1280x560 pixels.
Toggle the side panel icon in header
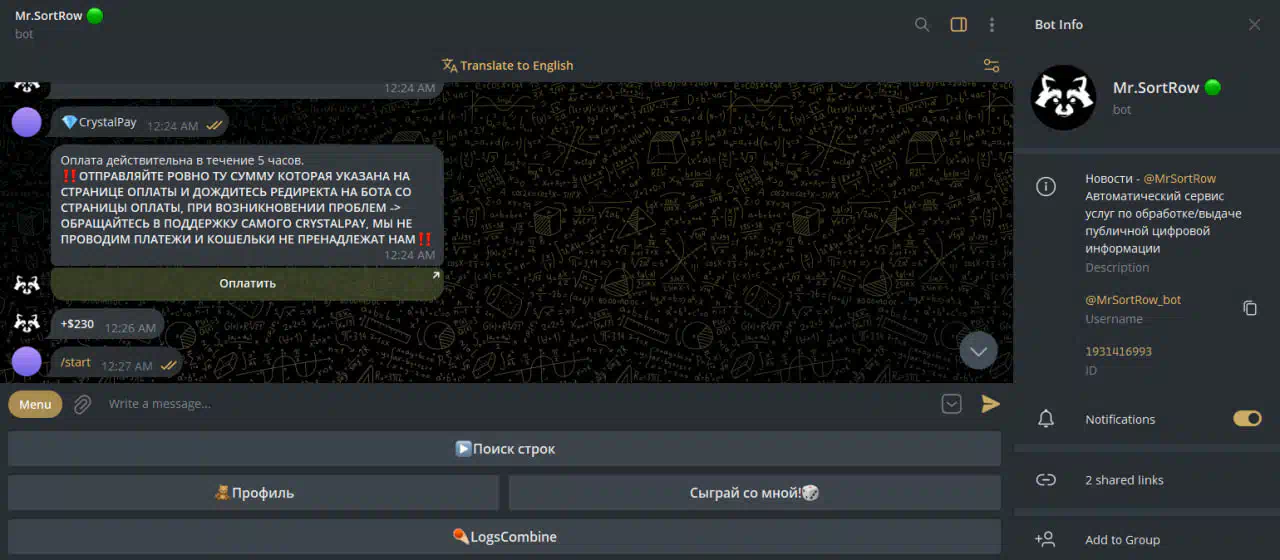tap(958, 25)
